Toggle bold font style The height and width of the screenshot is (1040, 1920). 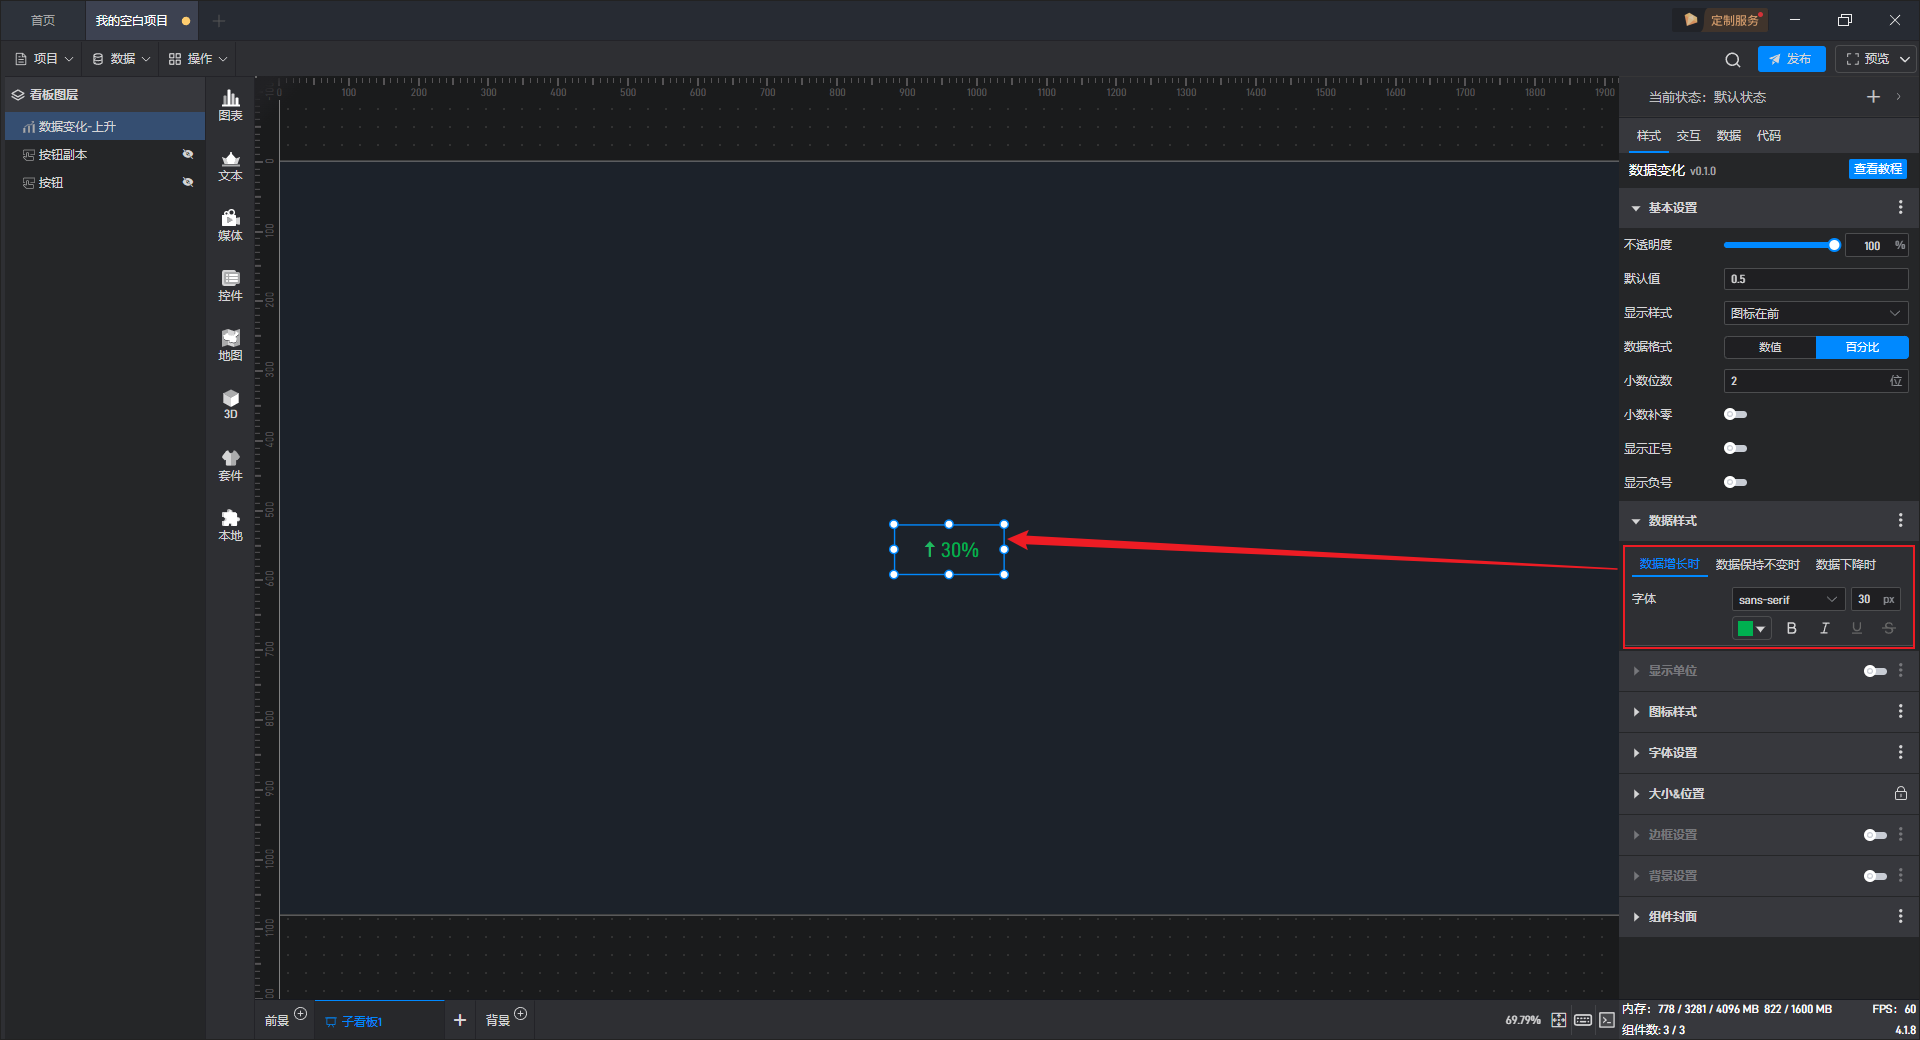click(x=1791, y=628)
